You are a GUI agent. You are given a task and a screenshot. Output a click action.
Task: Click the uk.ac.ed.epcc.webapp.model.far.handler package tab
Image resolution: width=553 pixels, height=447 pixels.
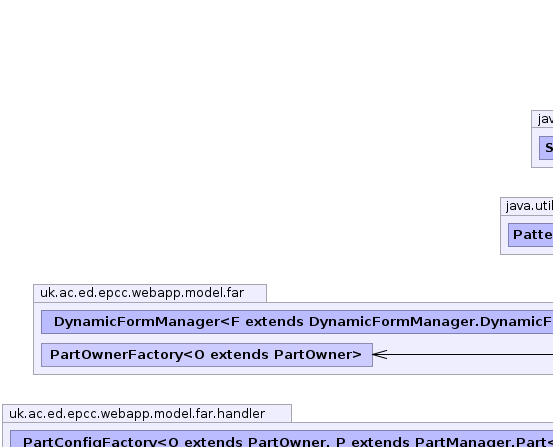click(147, 413)
